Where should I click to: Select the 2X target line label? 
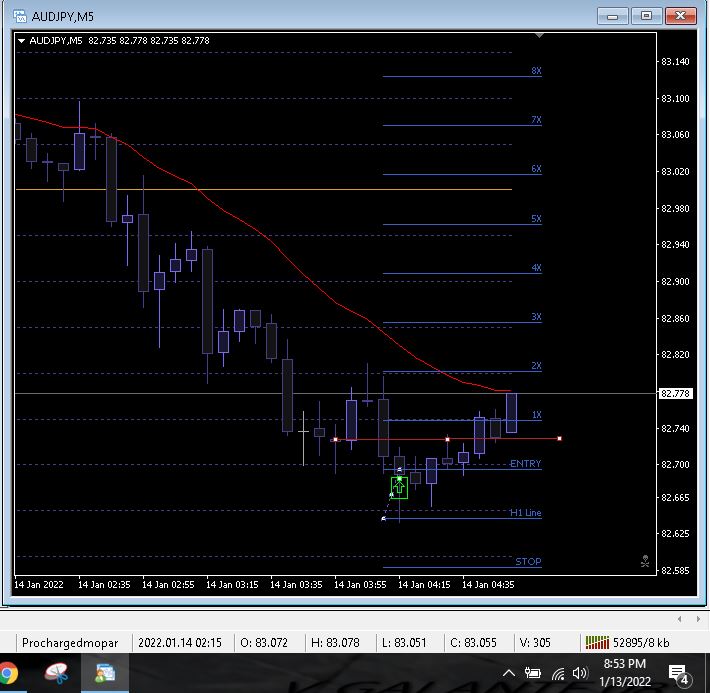point(536,366)
